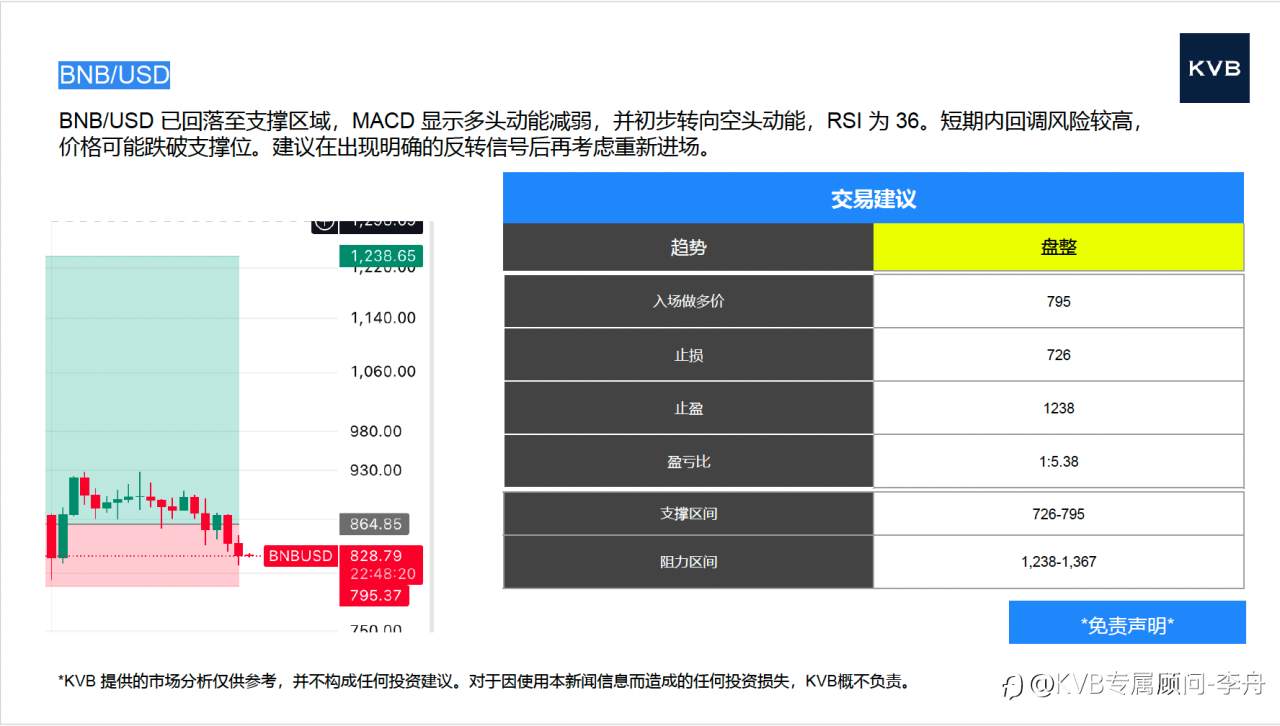
Task: Click the red 795.37 price label
Action: coord(374,594)
